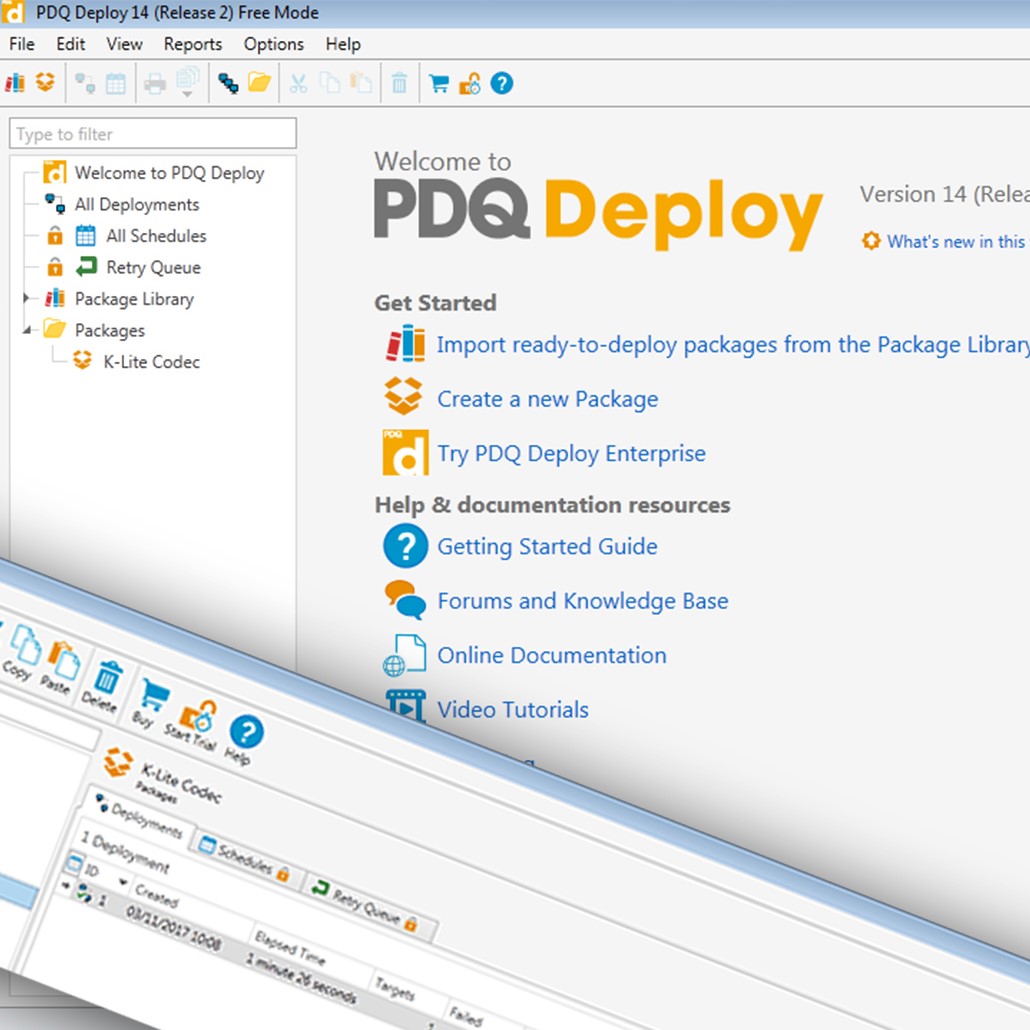Open Package Library from the toolbar
1030x1030 pixels.
(x=15, y=83)
